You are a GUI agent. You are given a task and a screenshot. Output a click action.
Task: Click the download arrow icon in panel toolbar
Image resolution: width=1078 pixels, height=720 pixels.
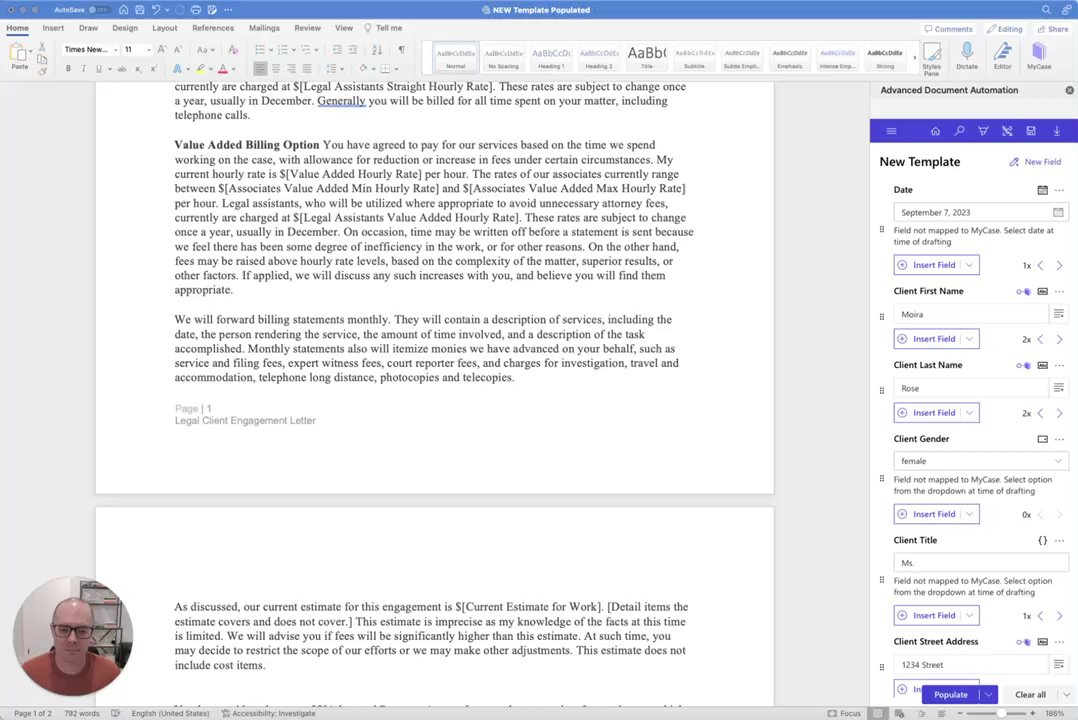point(1057,131)
